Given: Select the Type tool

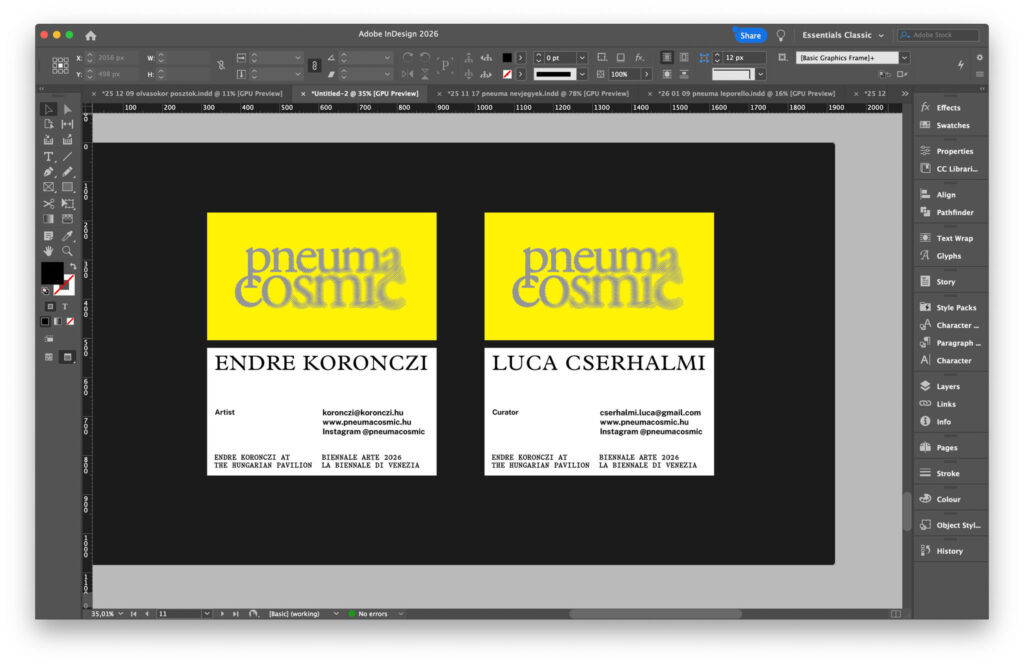Looking at the screenshot, I should pyautogui.click(x=48, y=156).
